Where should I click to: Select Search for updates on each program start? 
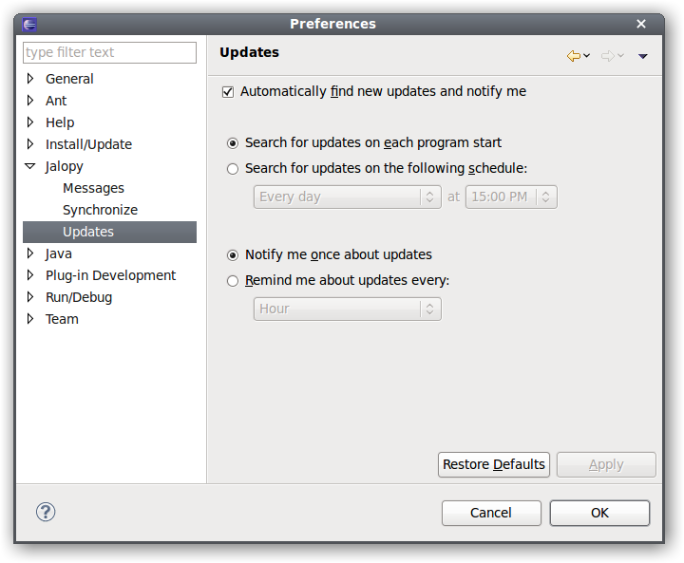click(x=233, y=143)
